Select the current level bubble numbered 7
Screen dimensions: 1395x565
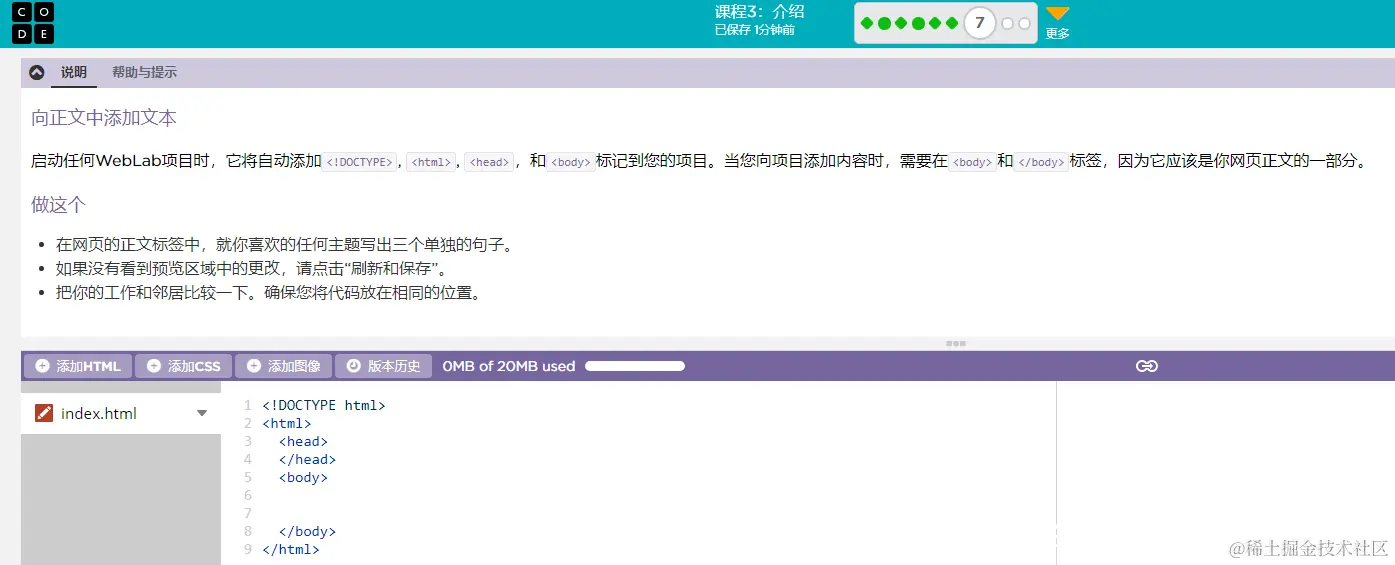point(980,23)
